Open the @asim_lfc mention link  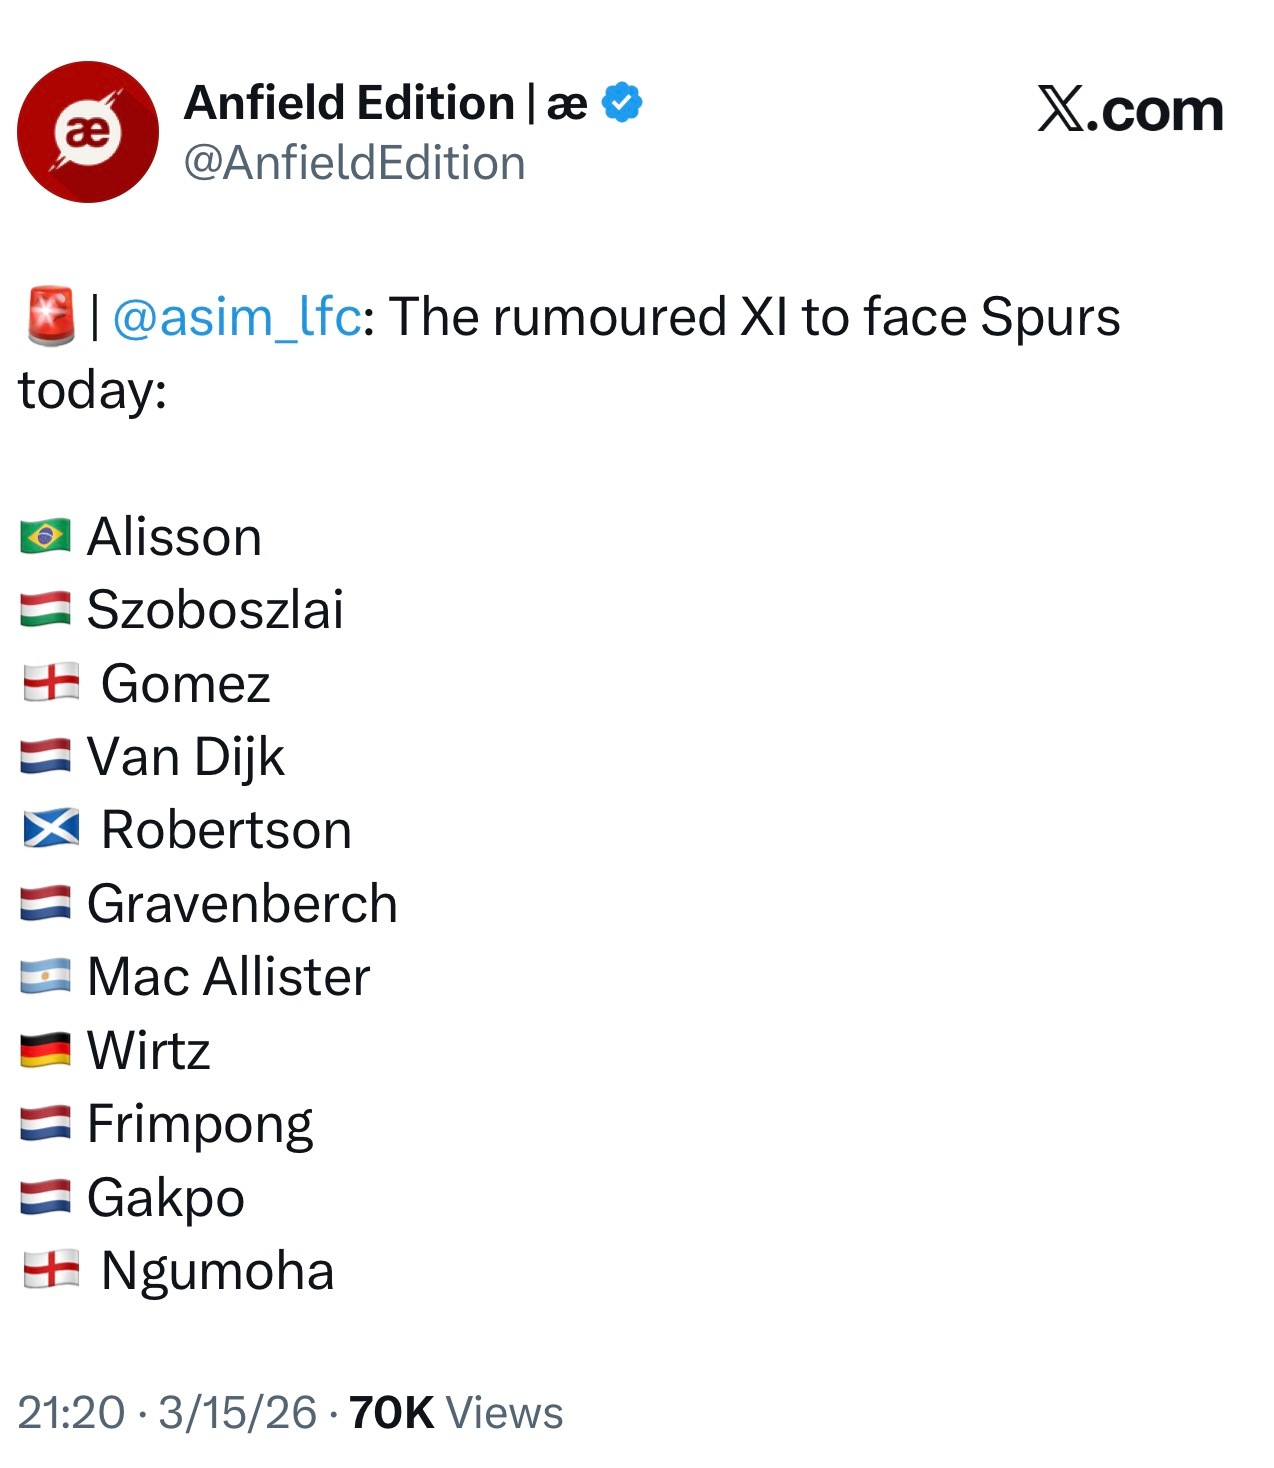pyautogui.click(x=236, y=317)
